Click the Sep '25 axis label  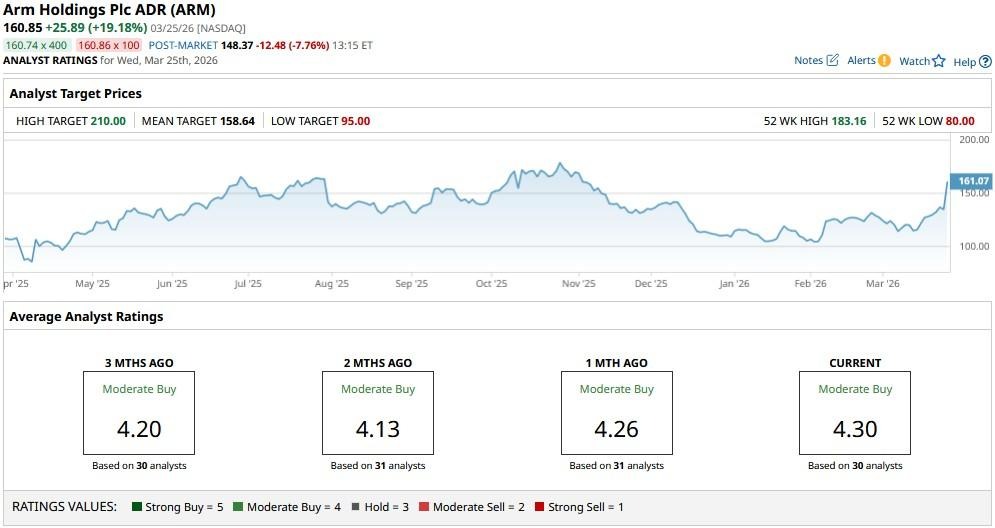pyautogui.click(x=412, y=283)
